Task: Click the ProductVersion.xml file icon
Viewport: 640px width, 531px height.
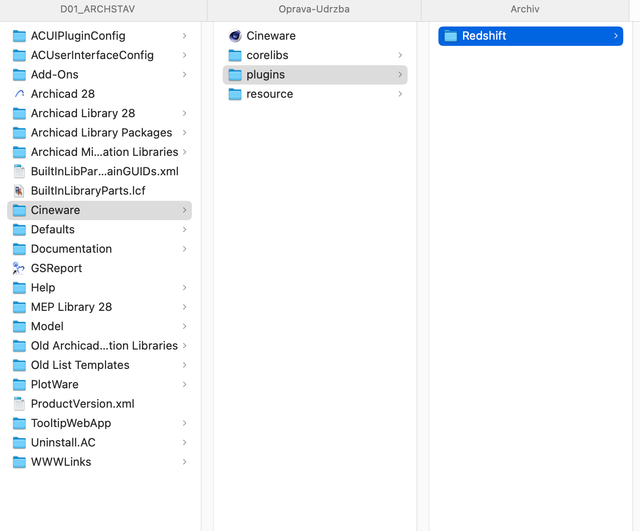Action: pos(19,404)
